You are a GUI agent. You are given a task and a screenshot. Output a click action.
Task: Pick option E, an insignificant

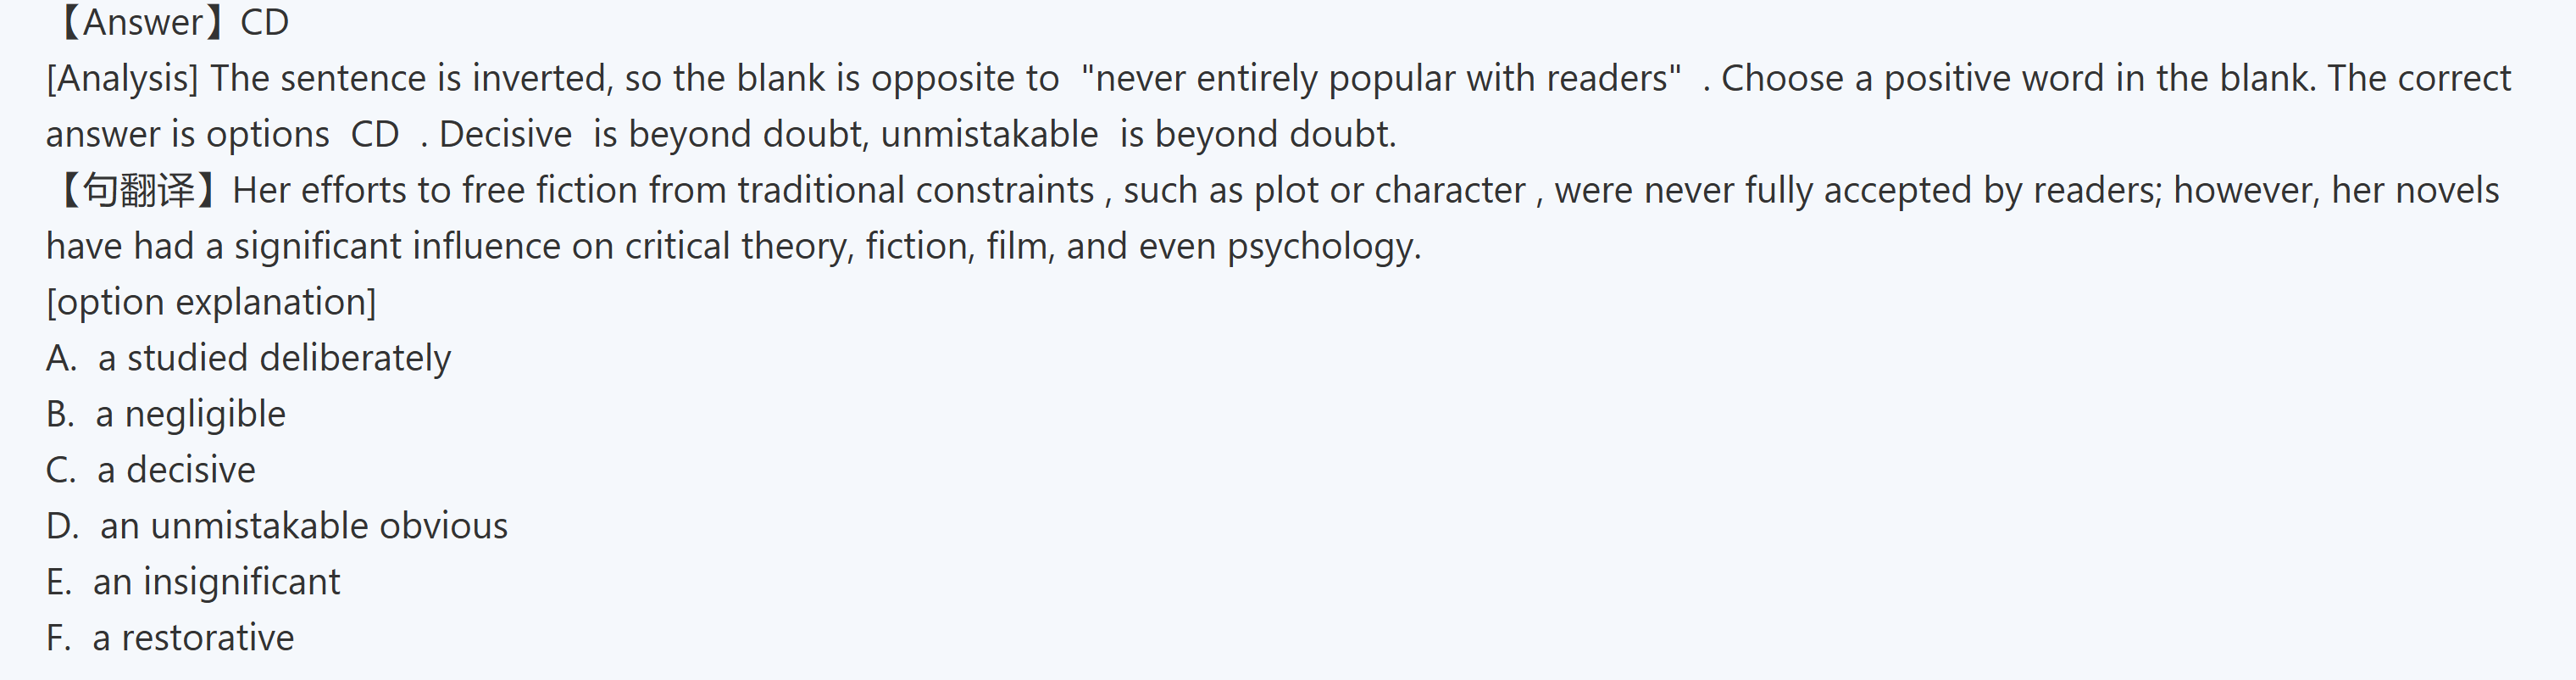click(193, 582)
